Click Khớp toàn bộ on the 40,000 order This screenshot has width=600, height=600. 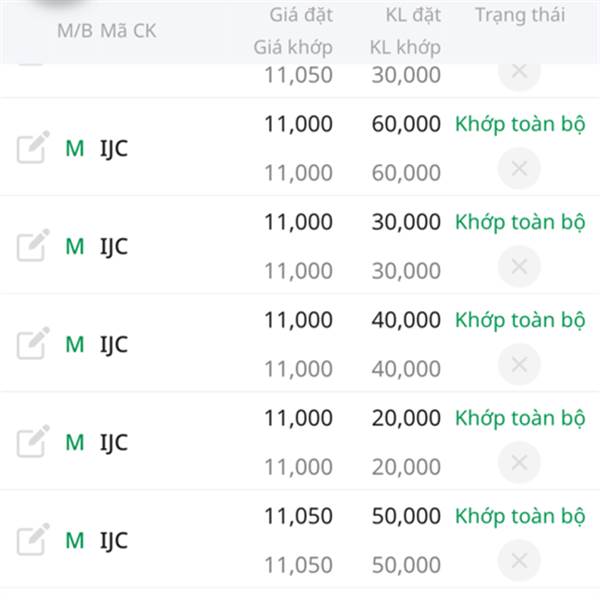(519, 320)
